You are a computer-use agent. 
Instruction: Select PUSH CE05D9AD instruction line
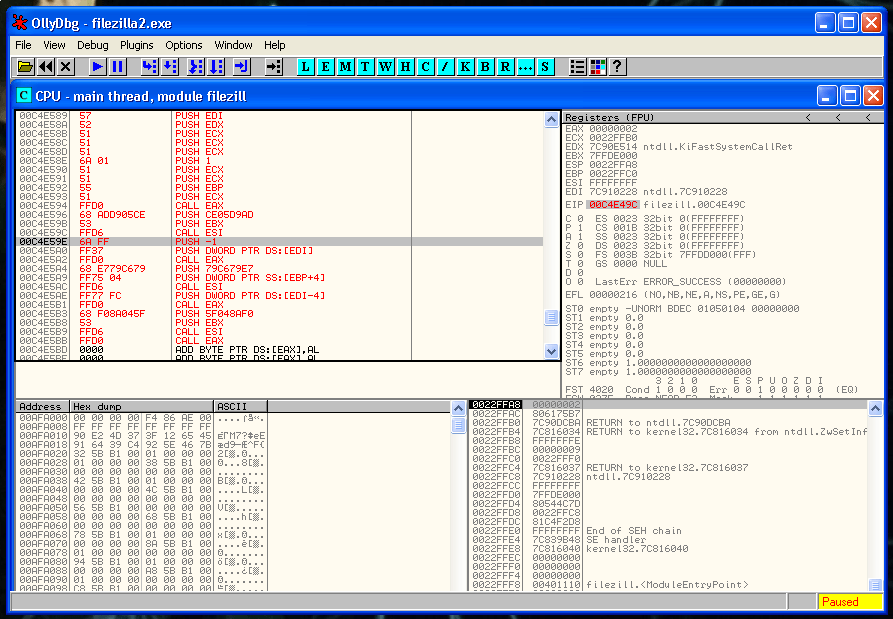pos(279,215)
